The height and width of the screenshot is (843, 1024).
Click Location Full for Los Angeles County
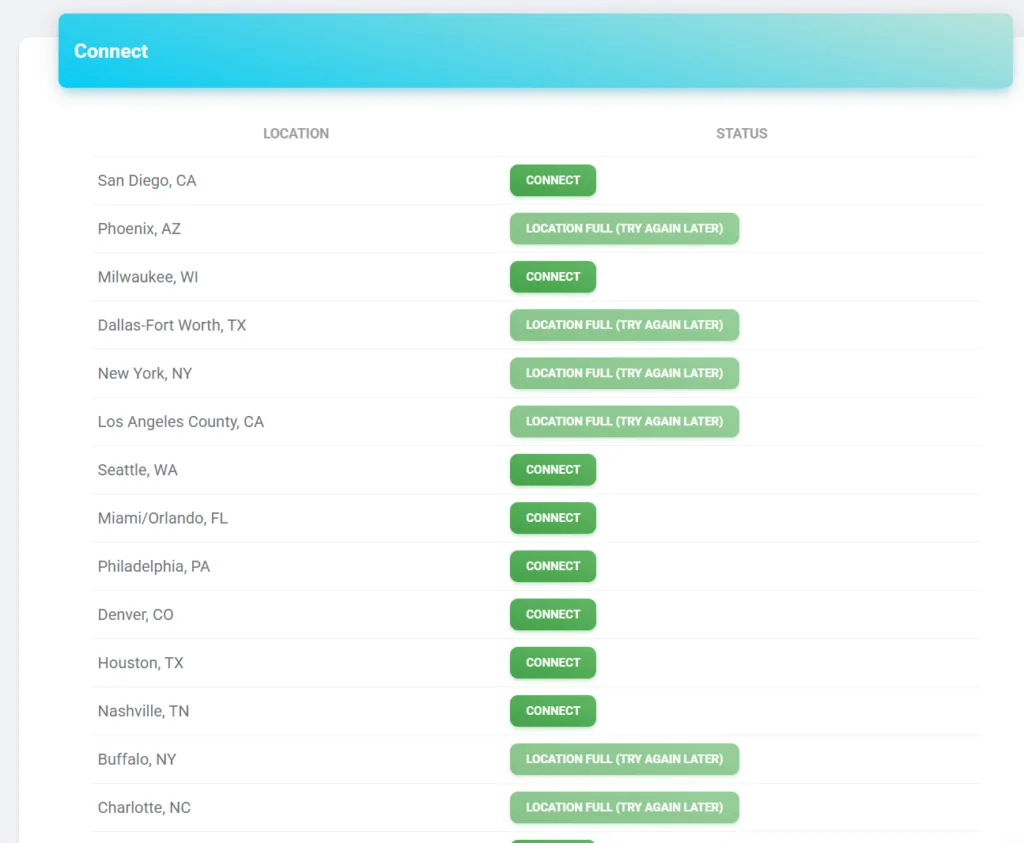(x=624, y=422)
